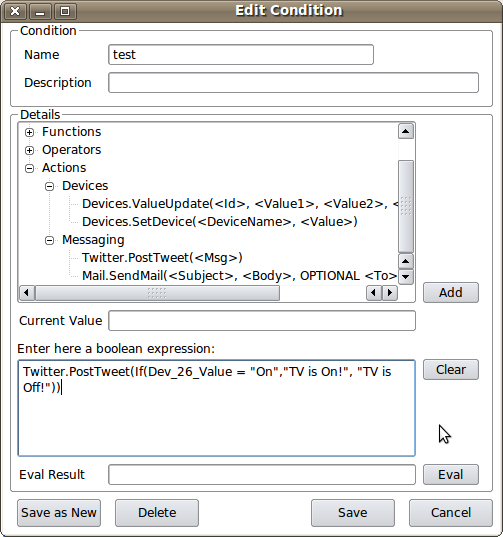Image resolution: width=503 pixels, height=537 pixels.
Task: Expand the Operators tree node
Action: [x=29, y=150]
